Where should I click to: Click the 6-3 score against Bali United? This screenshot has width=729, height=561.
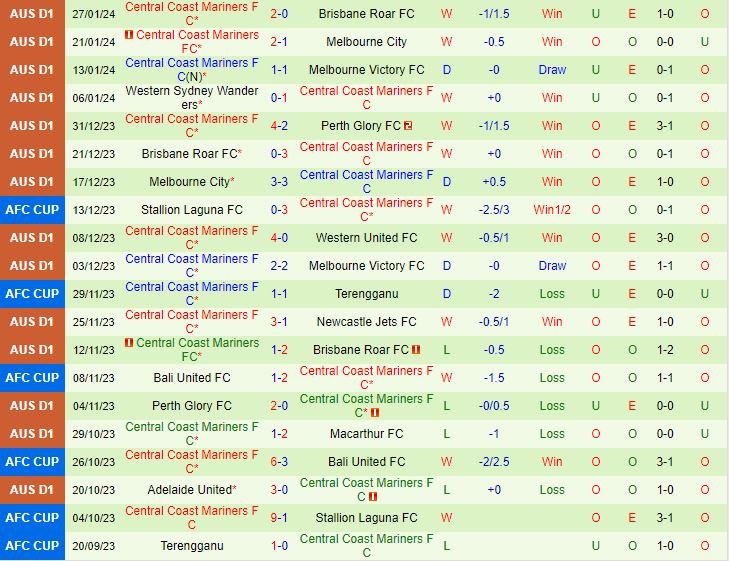279,462
